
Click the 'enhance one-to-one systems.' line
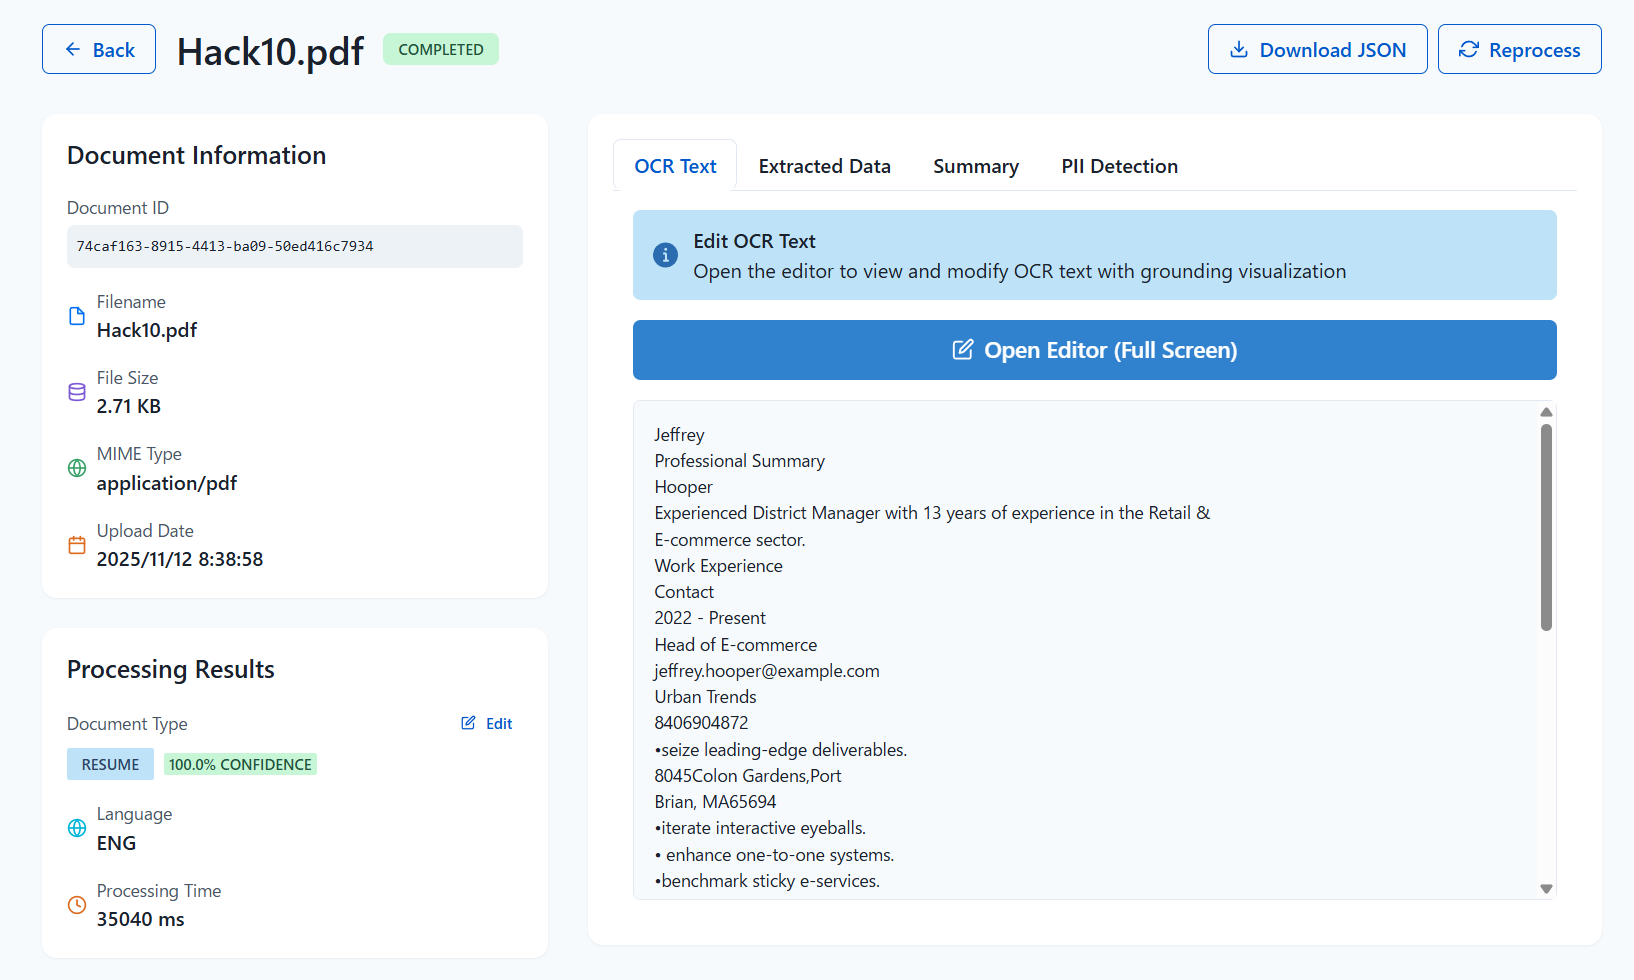click(774, 855)
